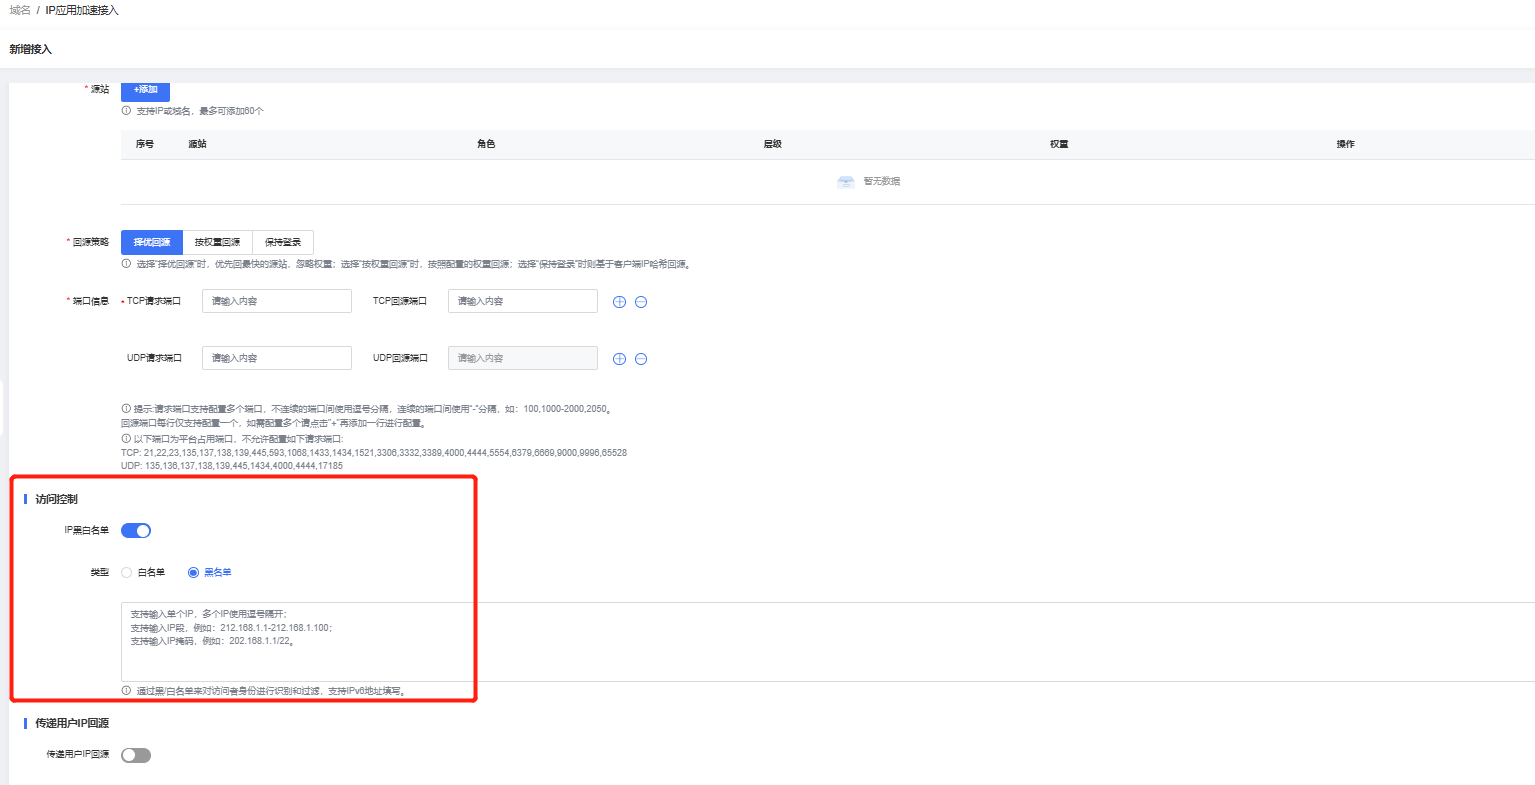Enable the 传递用户IP回源 switch
The width and height of the screenshot is (1535, 785).
[136, 755]
